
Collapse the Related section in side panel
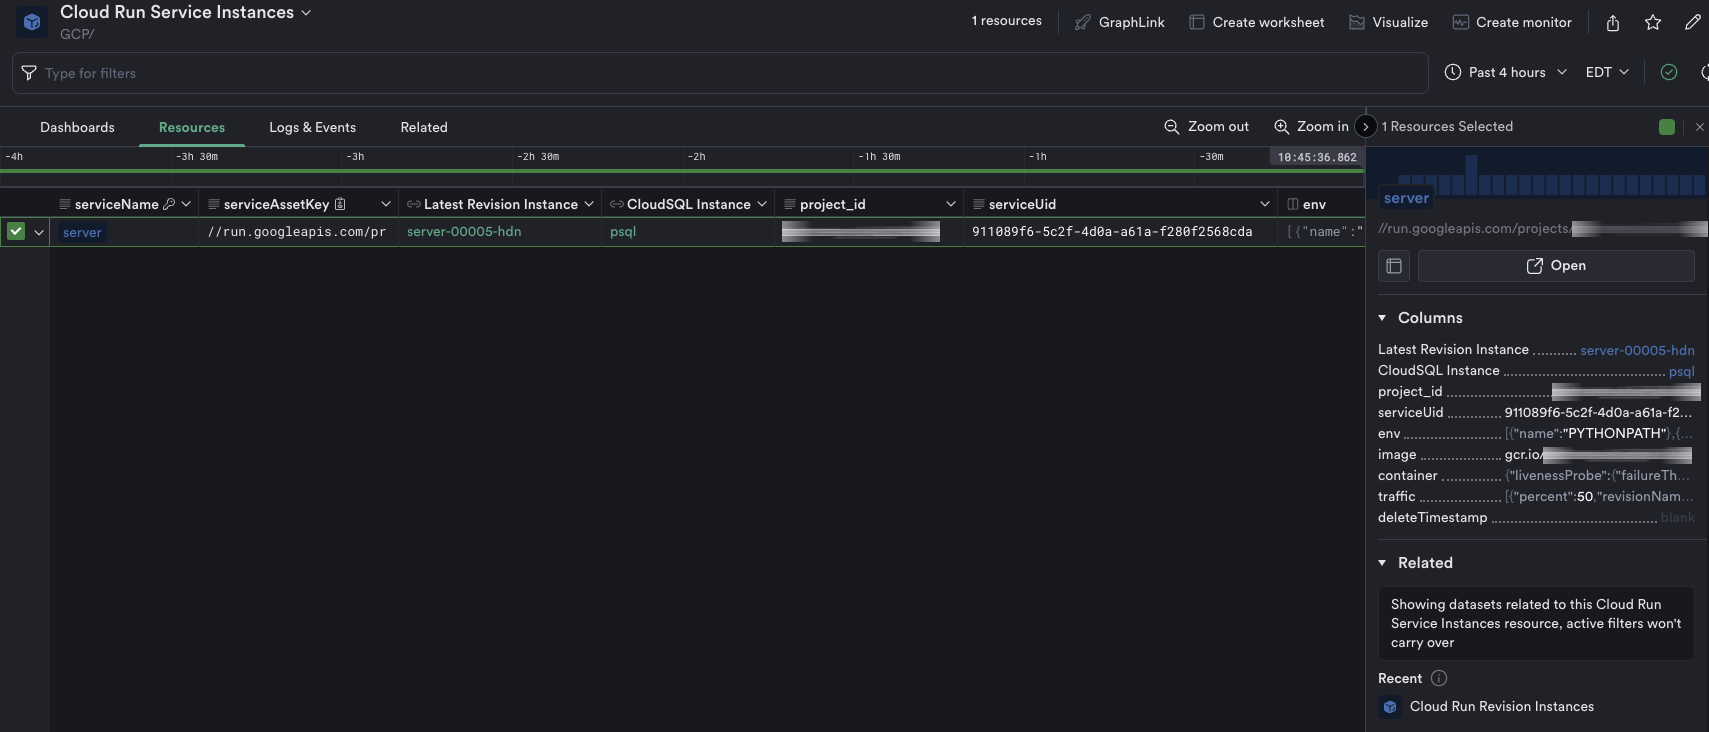click(1382, 563)
